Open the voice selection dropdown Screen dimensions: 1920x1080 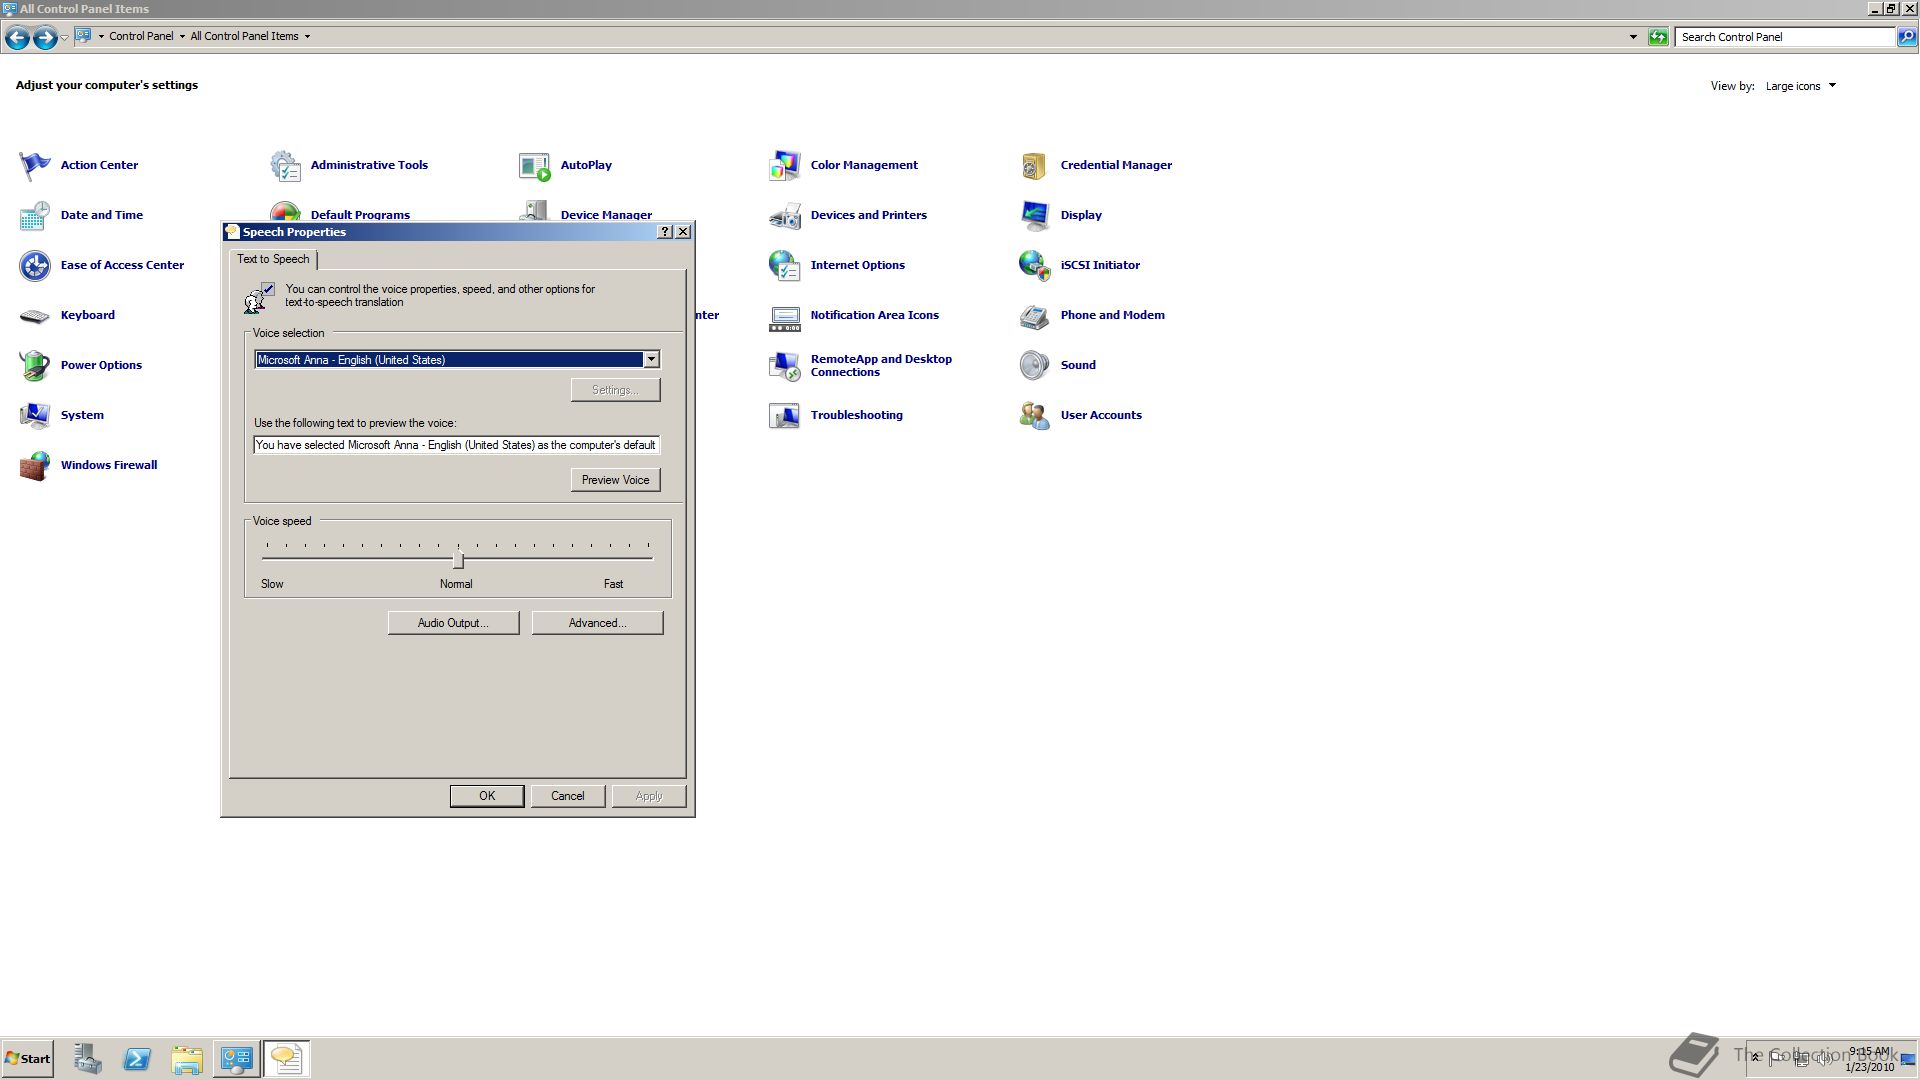pos(651,359)
